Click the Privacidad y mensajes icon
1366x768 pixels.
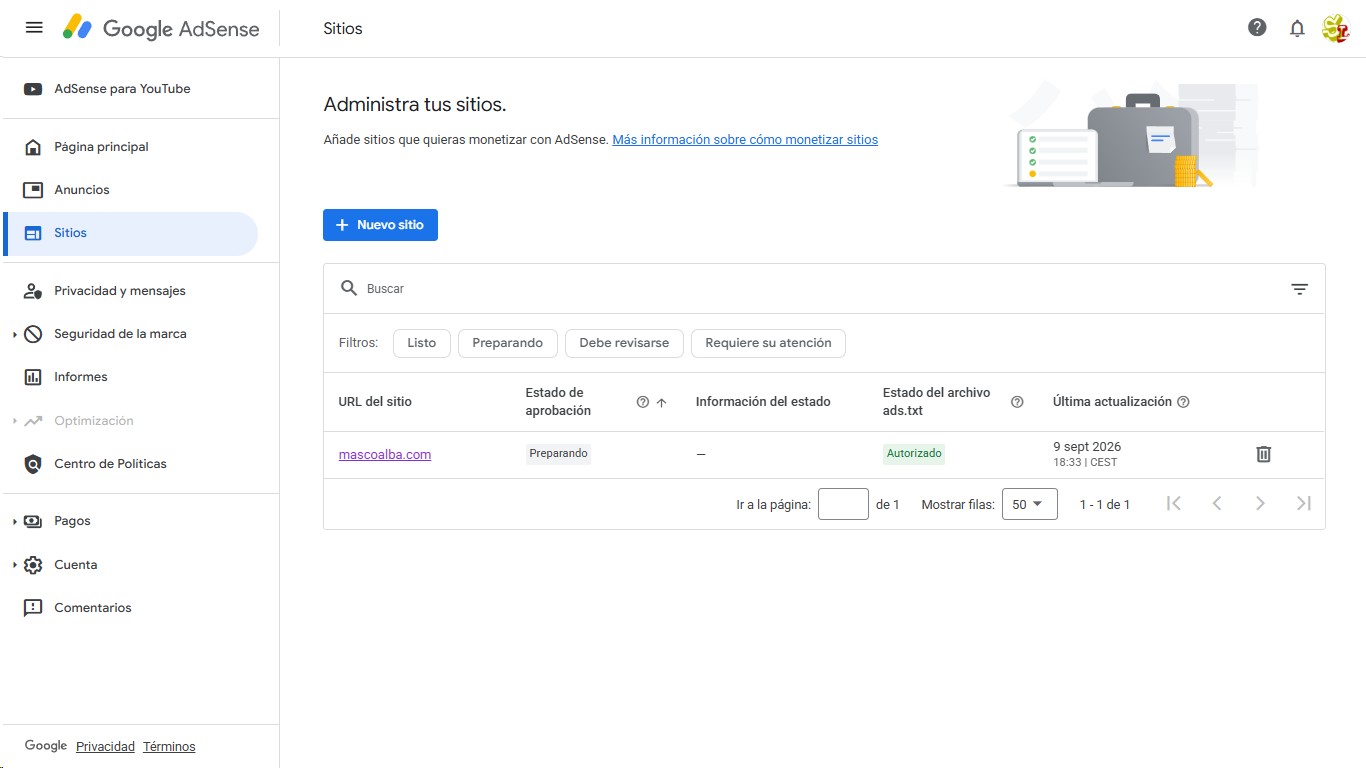33,291
